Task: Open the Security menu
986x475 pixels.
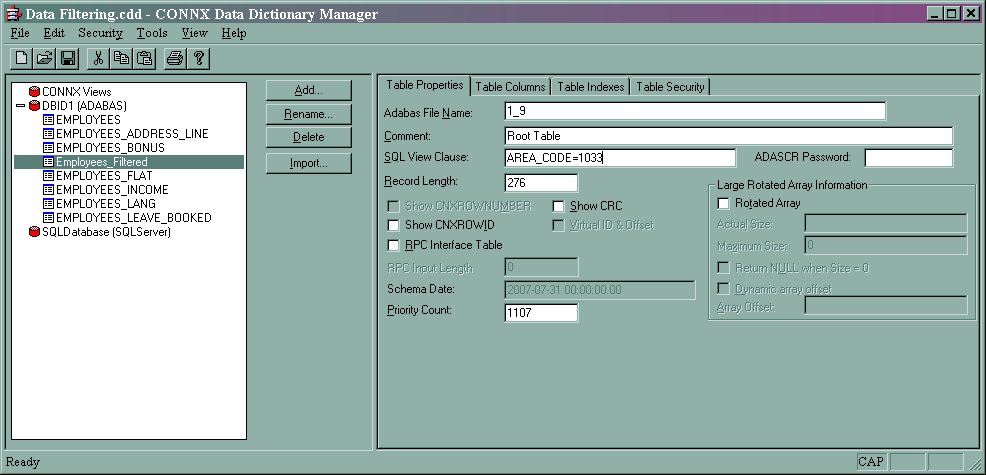Action: (101, 33)
